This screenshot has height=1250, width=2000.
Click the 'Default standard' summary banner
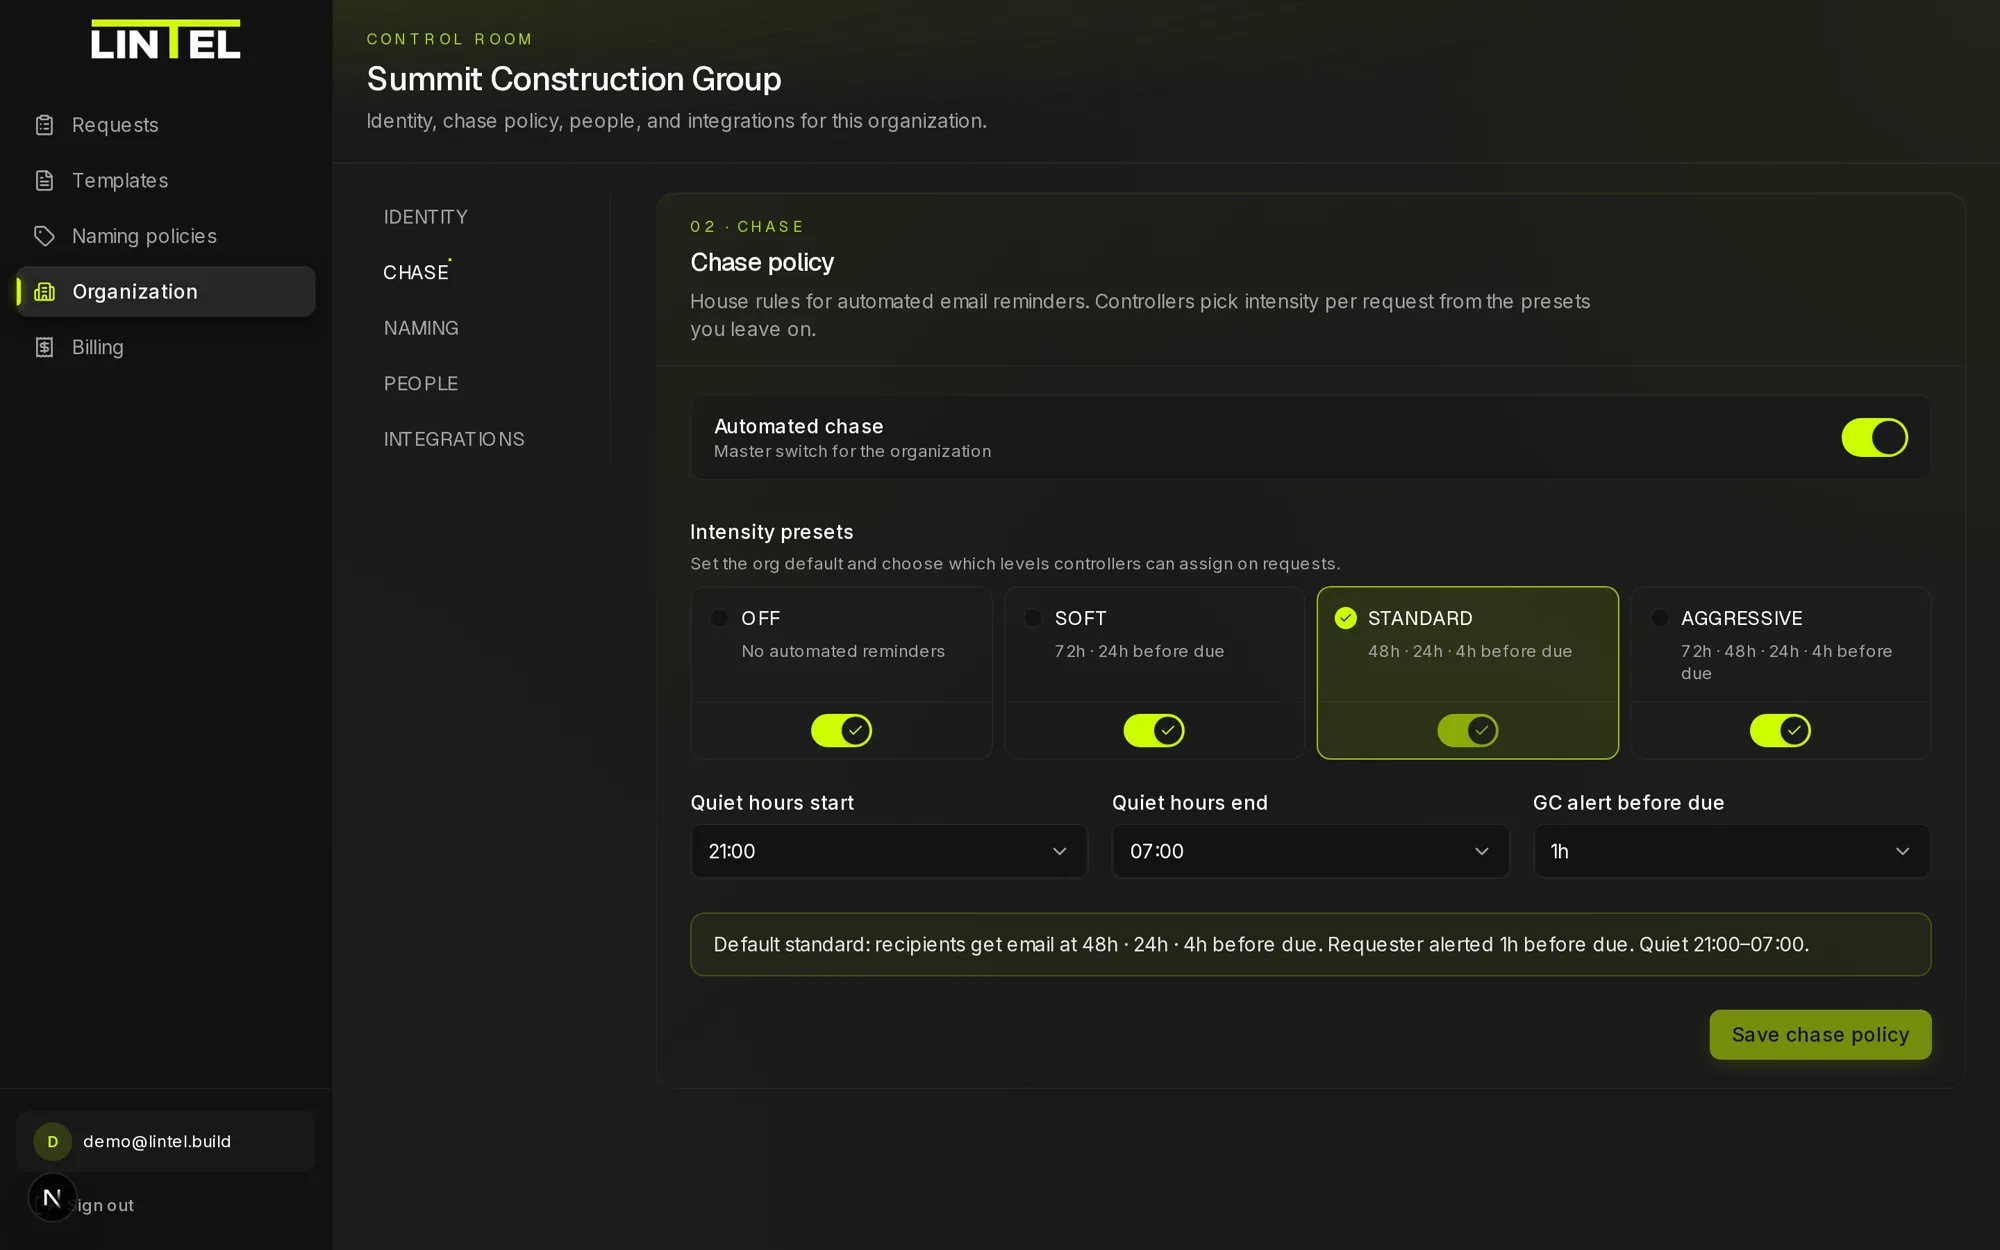1310,944
